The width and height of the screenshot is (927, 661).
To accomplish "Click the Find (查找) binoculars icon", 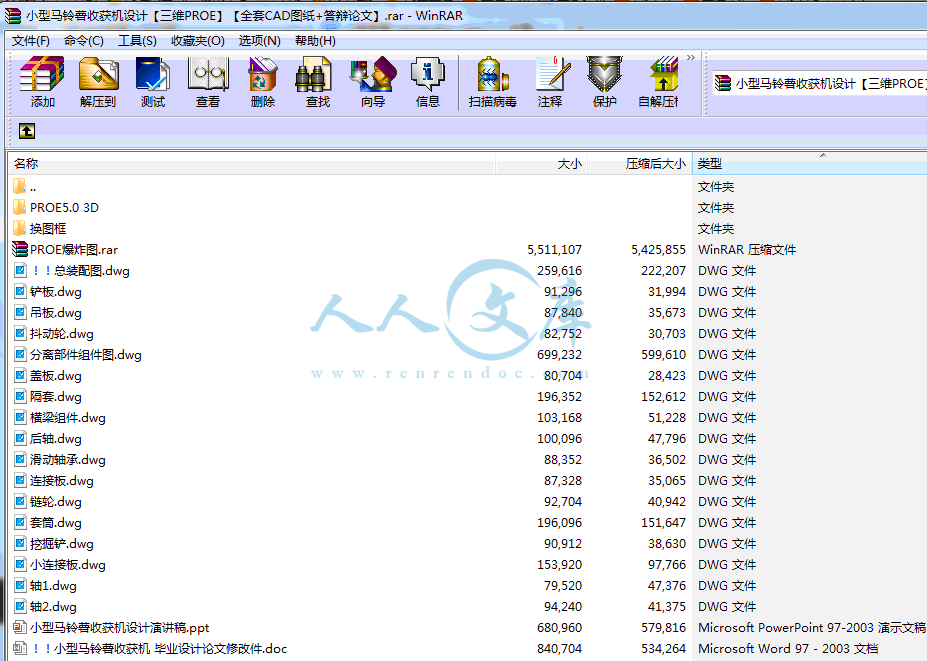I will (x=317, y=82).
